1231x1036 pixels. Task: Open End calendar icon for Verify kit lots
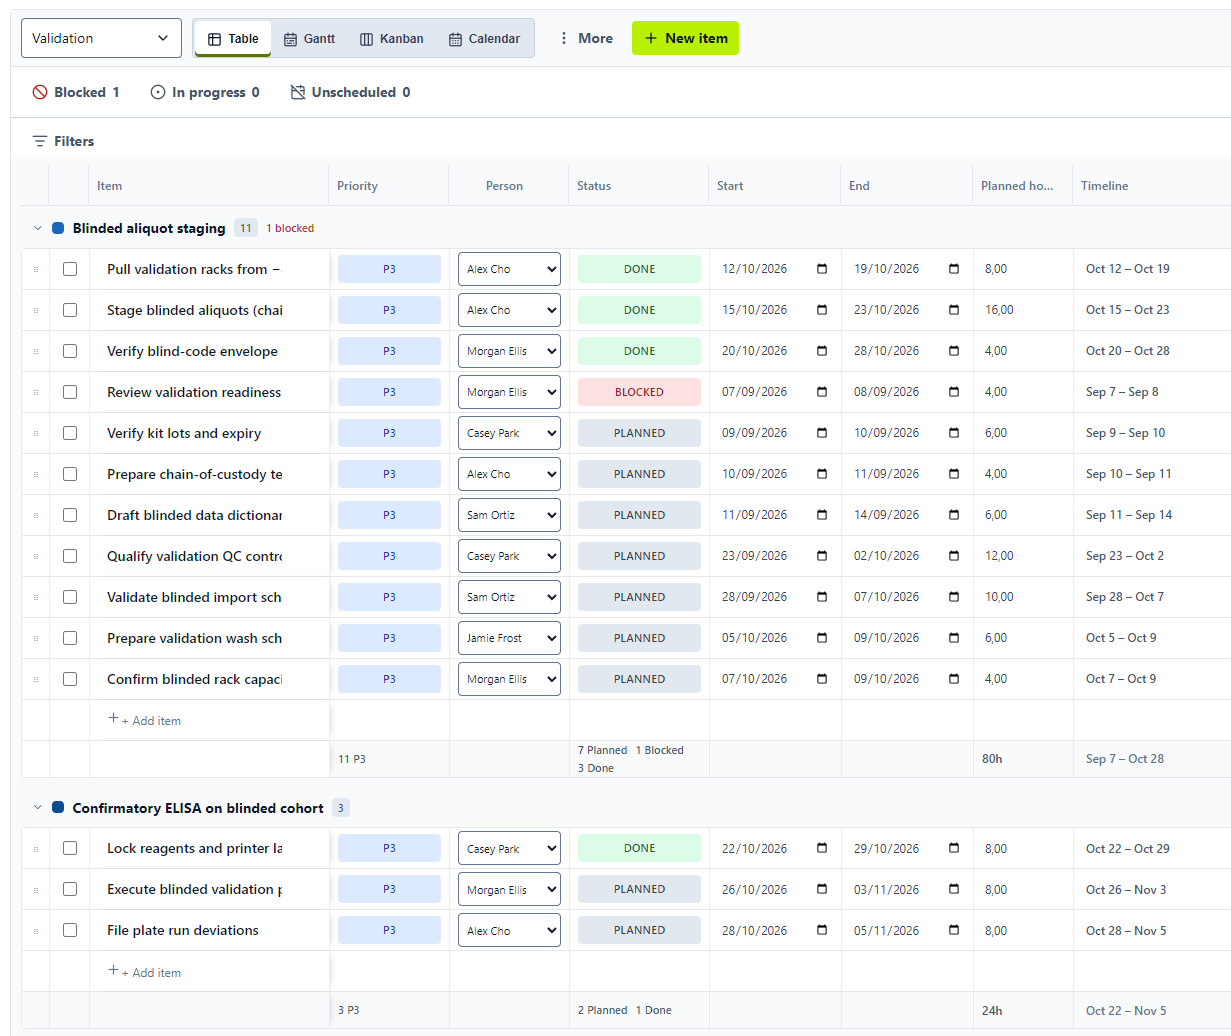[x=954, y=433]
